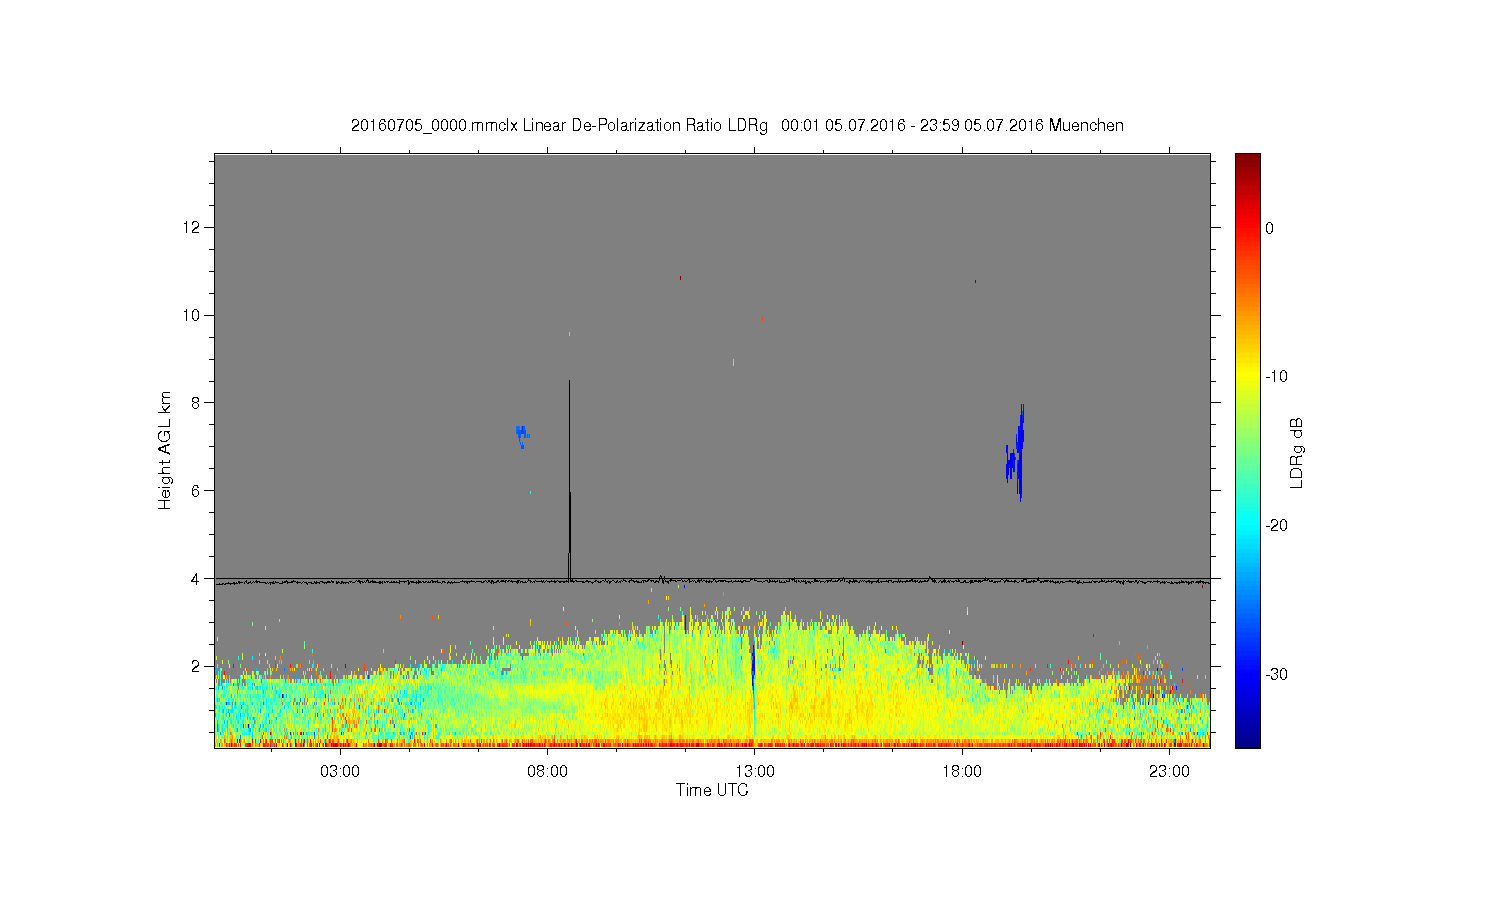This screenshot has width=1500, height=900.
Task: Click the tall black vertical spike after 08:00
Action: pyautogui.click(x=569, y=480)
